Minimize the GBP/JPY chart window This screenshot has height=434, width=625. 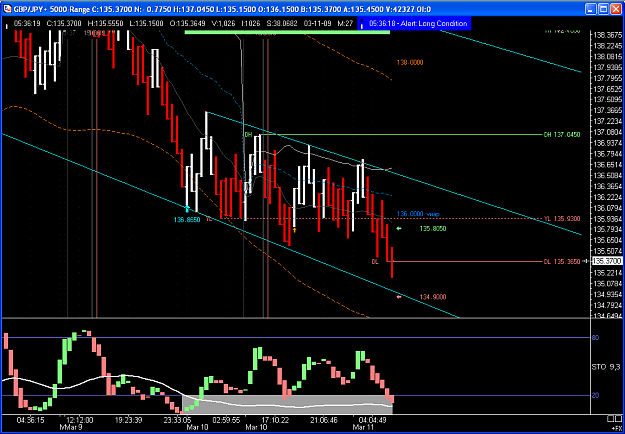click(x=592, y=8)
